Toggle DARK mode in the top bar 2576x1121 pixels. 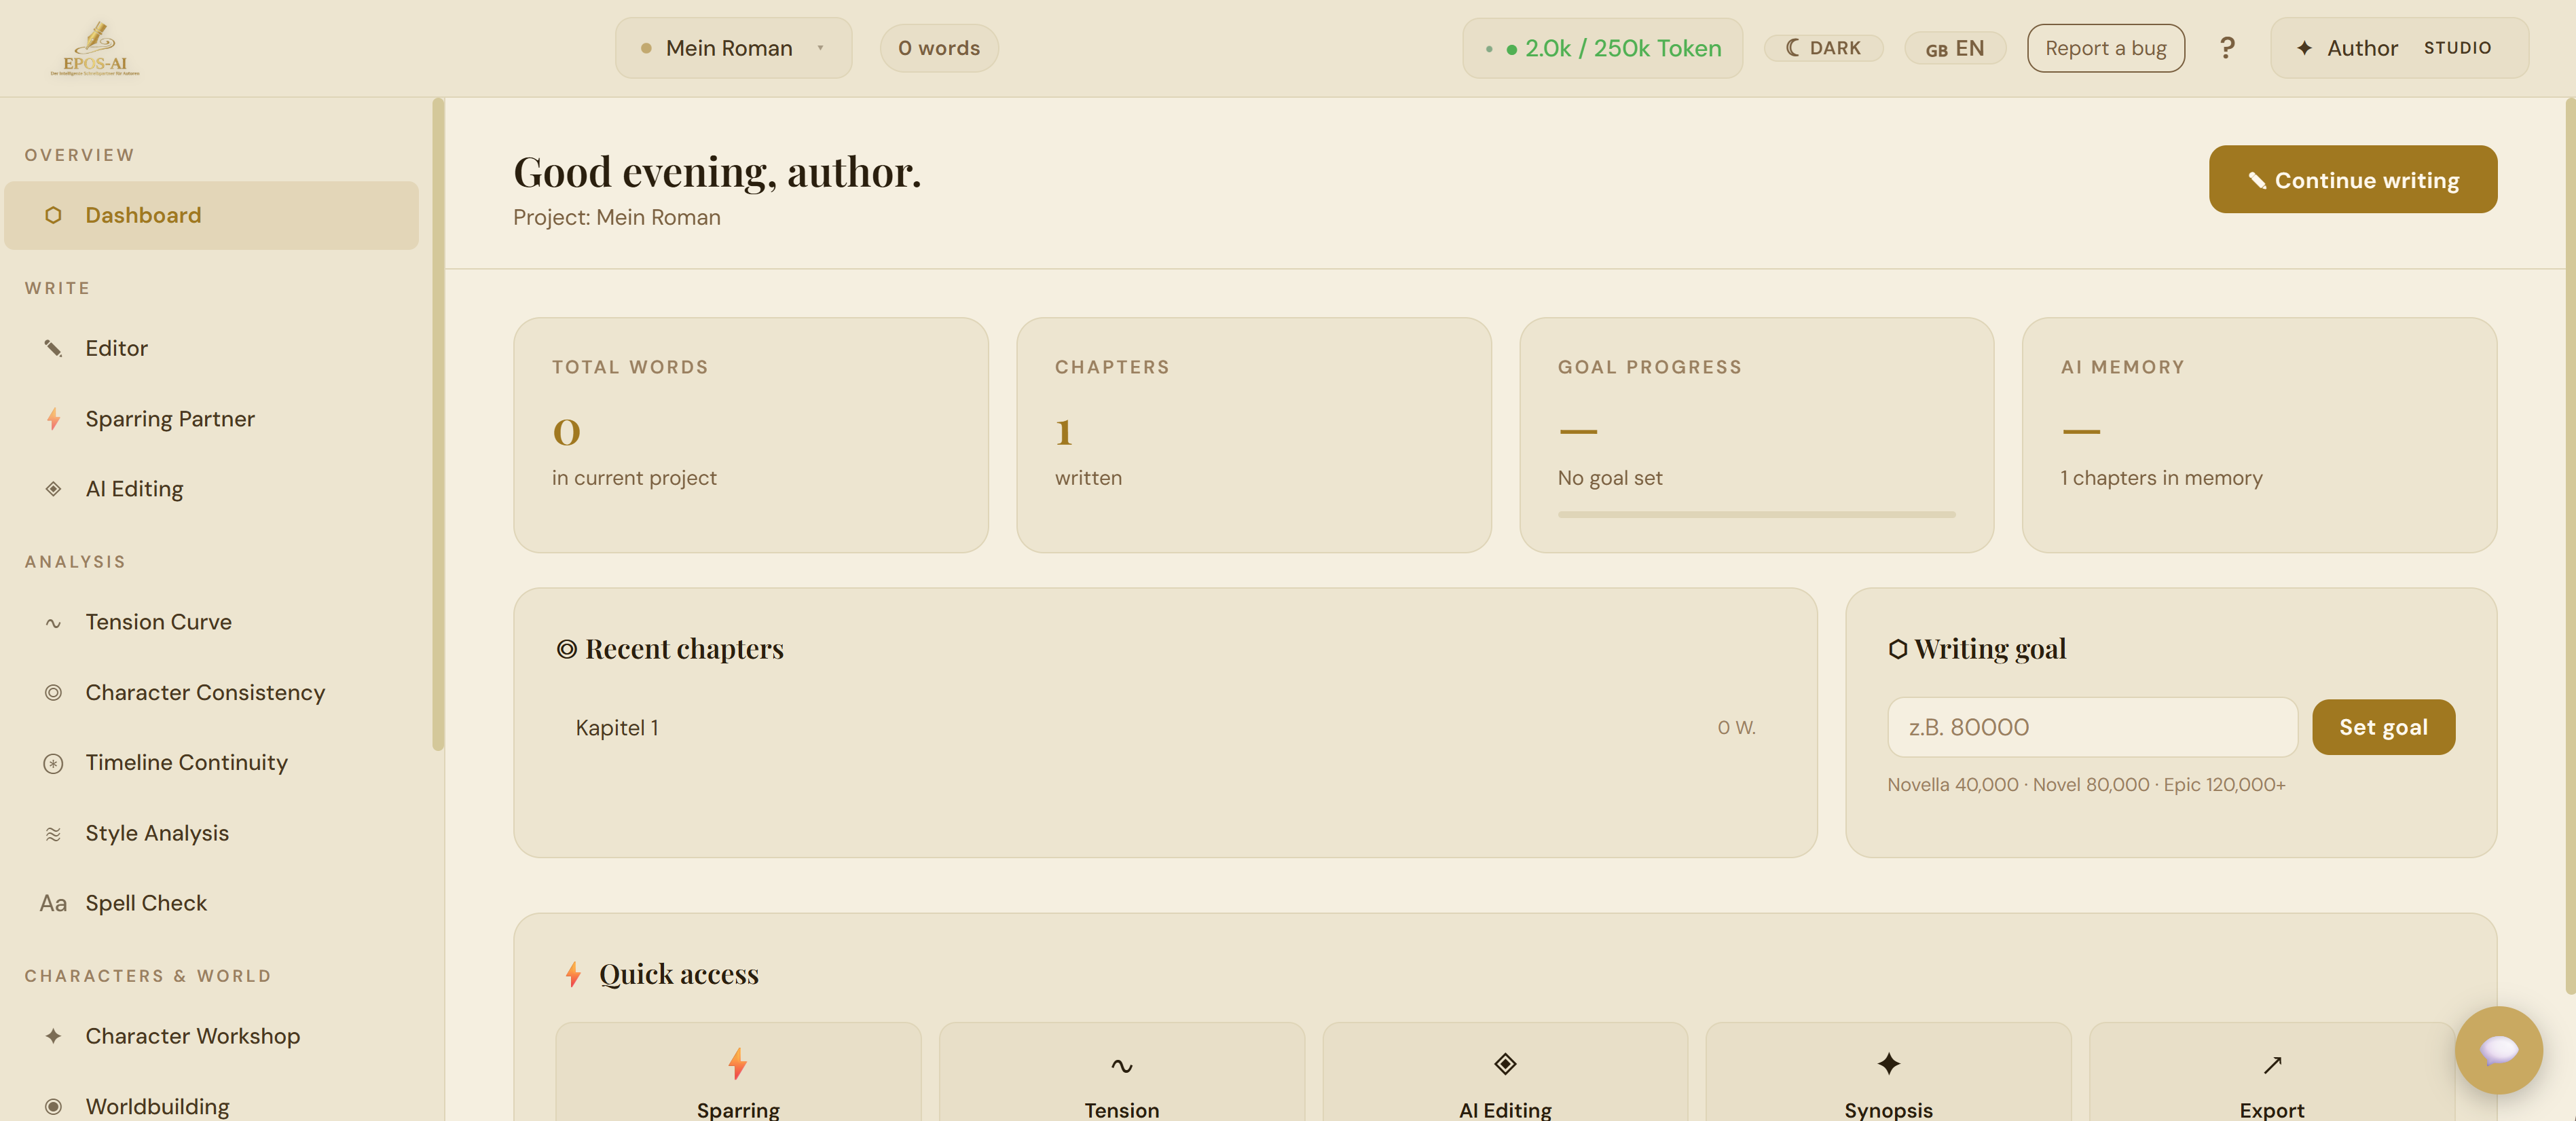coord(1823,47)
